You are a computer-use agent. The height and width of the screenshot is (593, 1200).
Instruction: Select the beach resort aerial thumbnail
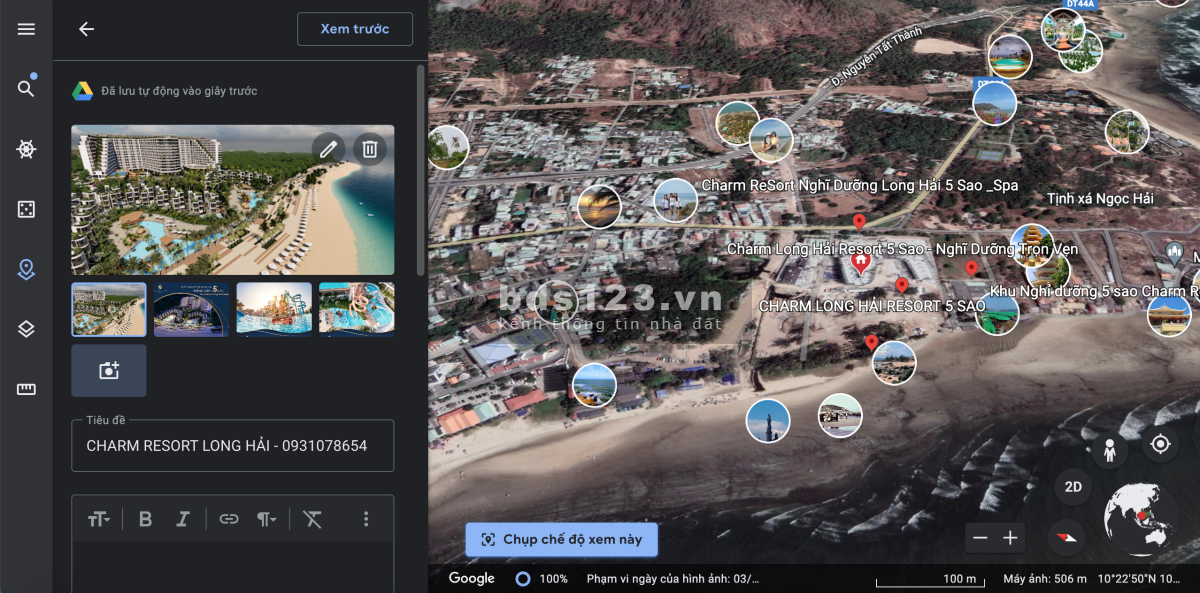[x=109, y=309]
